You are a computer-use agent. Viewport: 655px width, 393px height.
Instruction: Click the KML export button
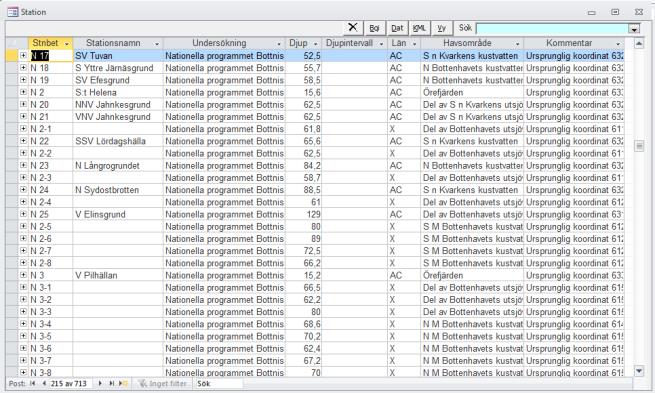(x=419, y=28)
